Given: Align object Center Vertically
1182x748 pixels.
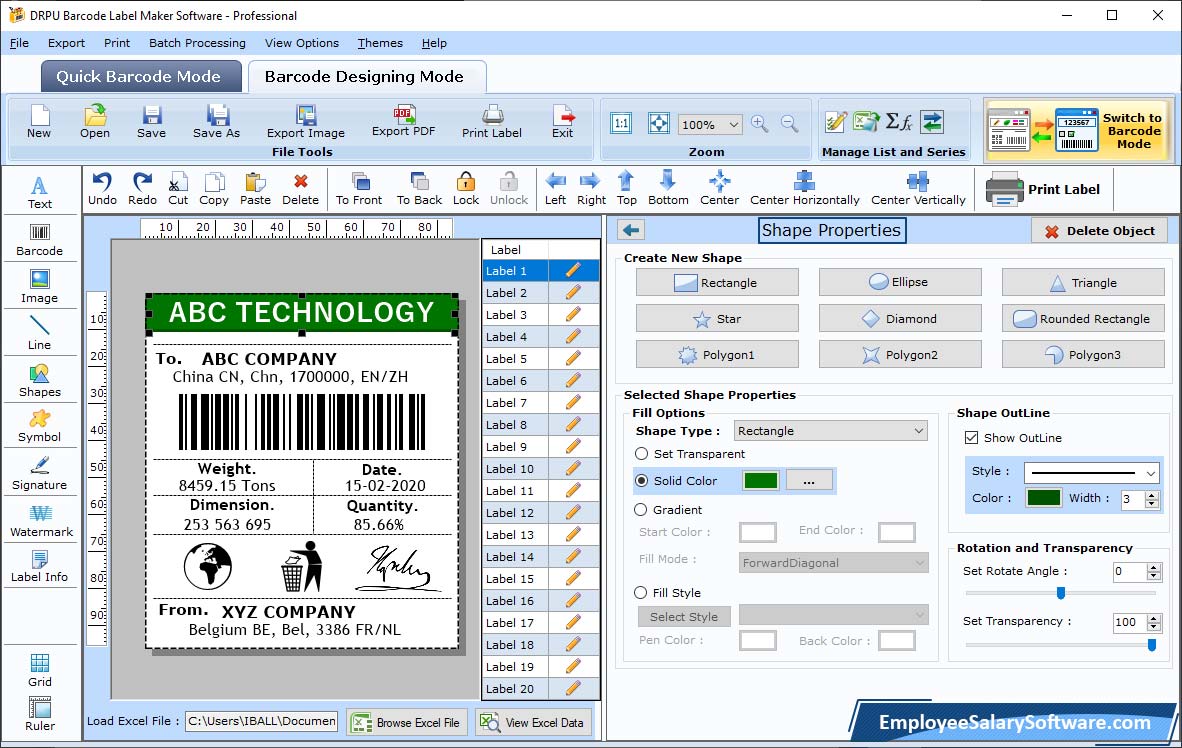Looking at the screenshot, I should (918, 189).
